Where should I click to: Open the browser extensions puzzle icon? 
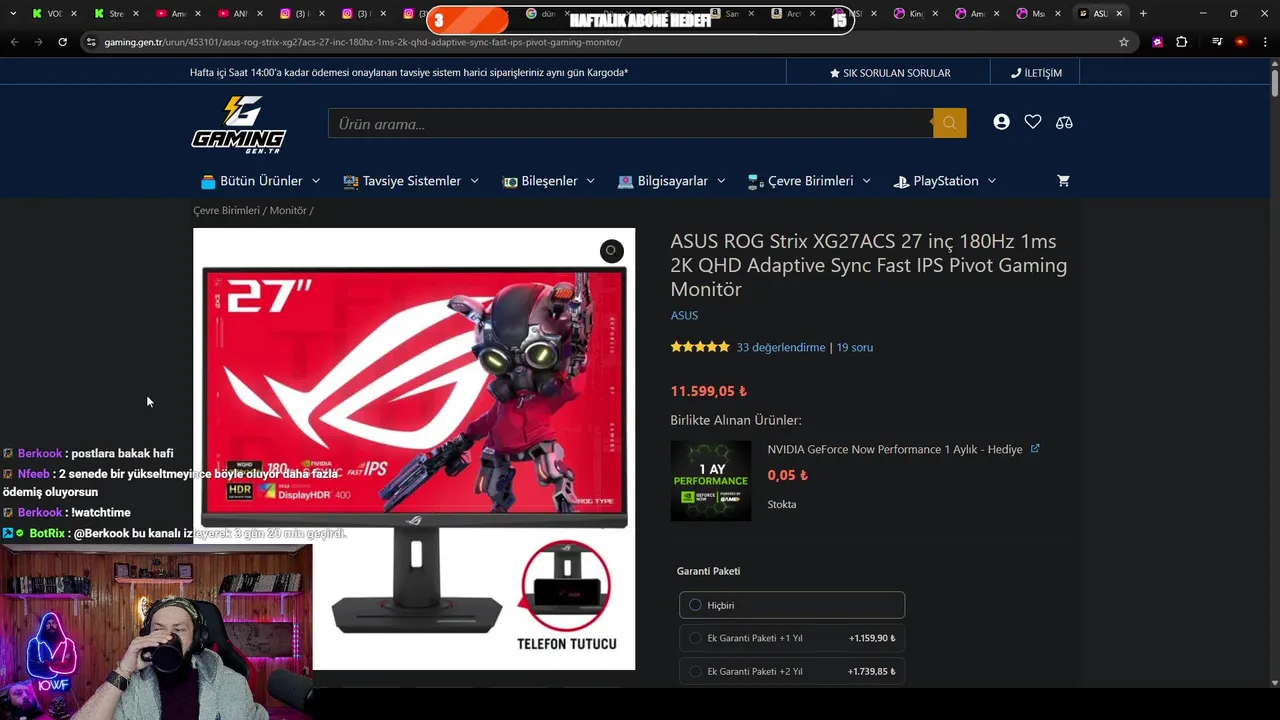pyautogui.click(x=1181, y=42)
